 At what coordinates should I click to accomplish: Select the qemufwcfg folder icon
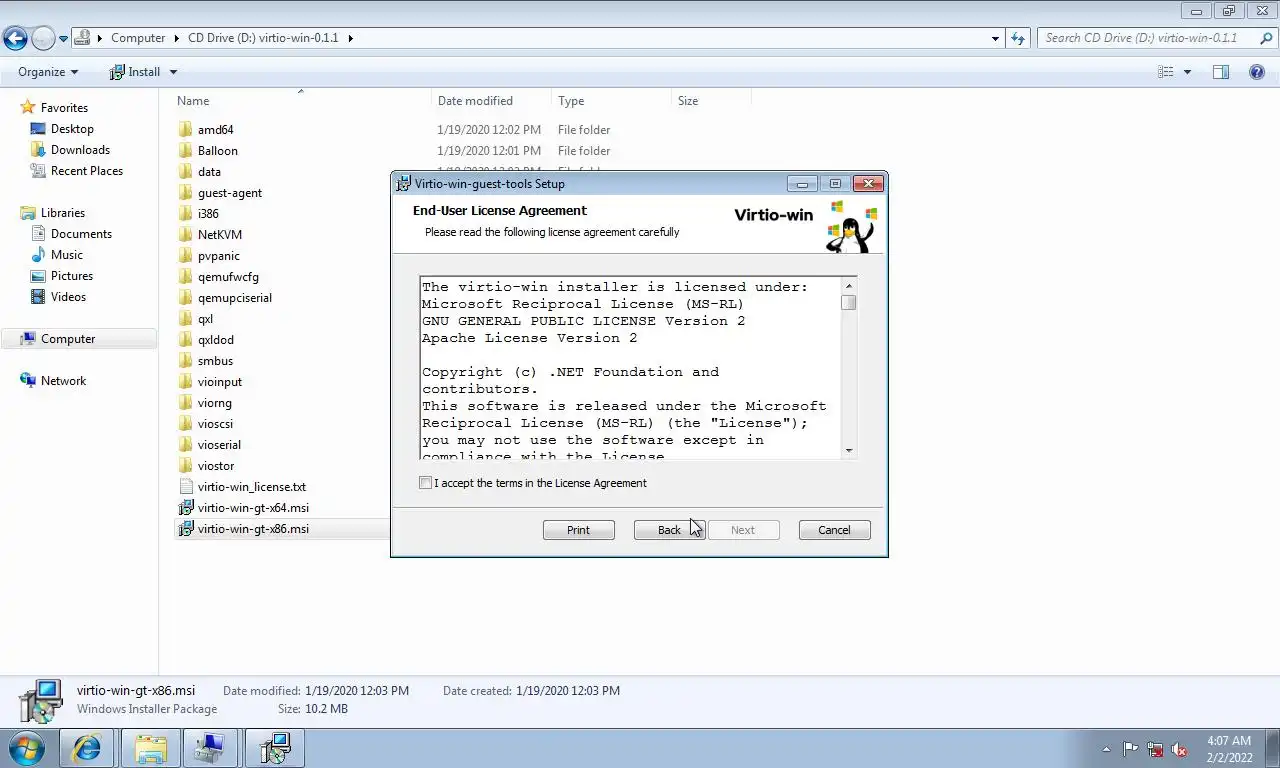coord(185,277)
